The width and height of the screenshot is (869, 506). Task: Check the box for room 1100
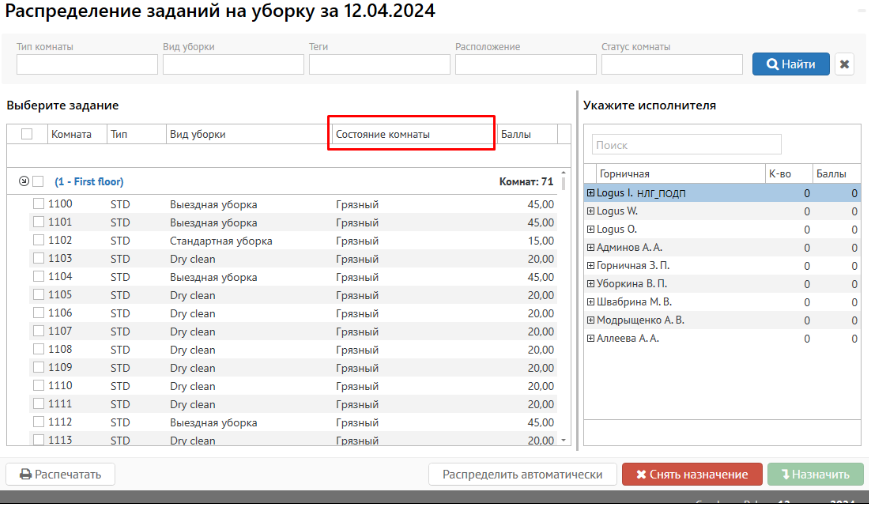(x=38, y=204)
